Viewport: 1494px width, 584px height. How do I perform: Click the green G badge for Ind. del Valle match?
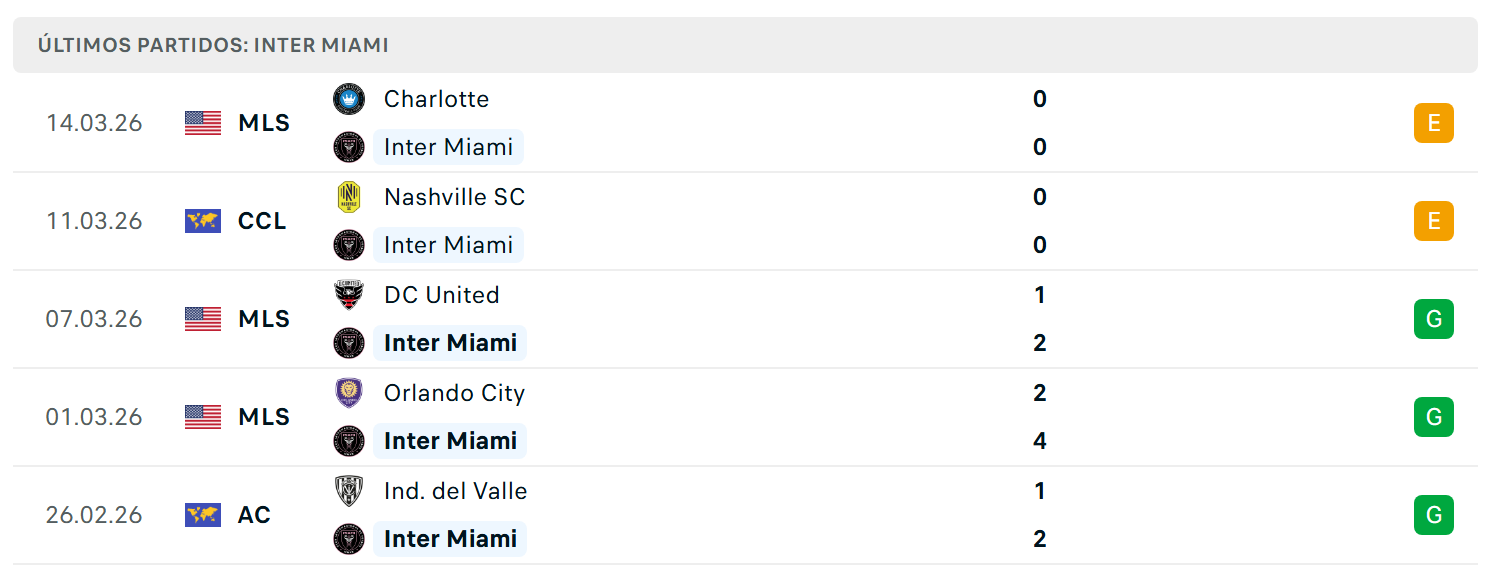click(1433, 515)
